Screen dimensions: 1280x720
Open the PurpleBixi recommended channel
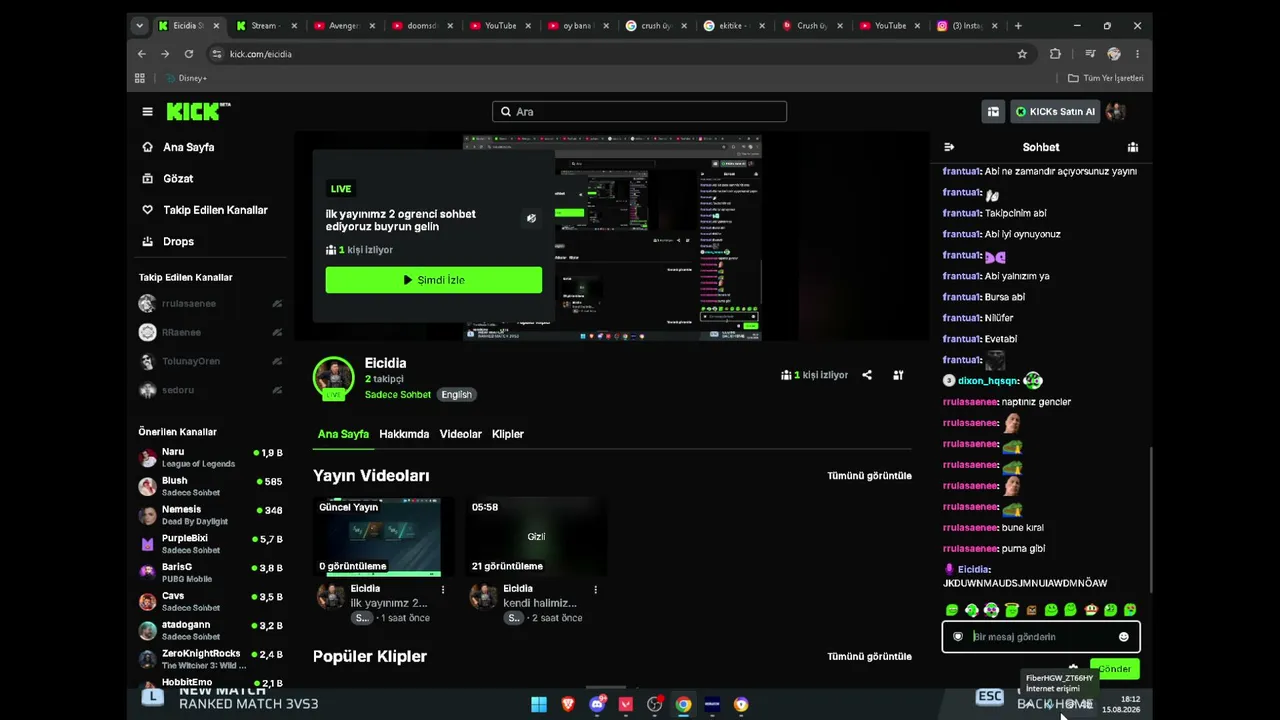click(x=210, y=544)
